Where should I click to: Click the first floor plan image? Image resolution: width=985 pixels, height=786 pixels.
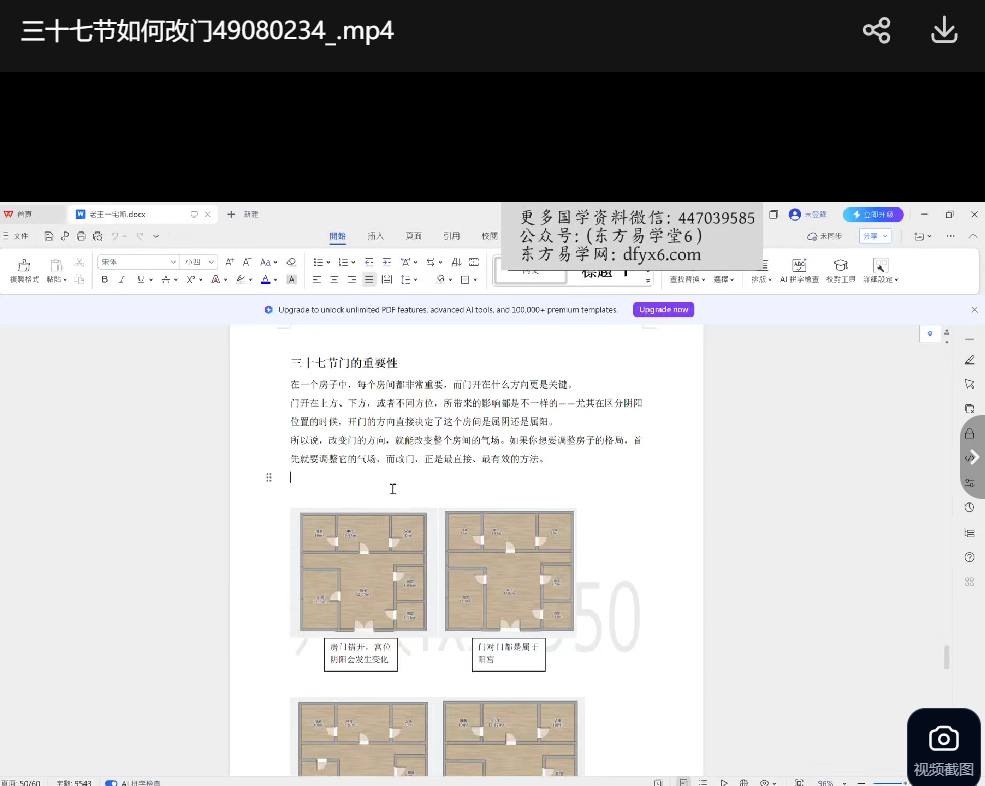click(x=363, y=571)
